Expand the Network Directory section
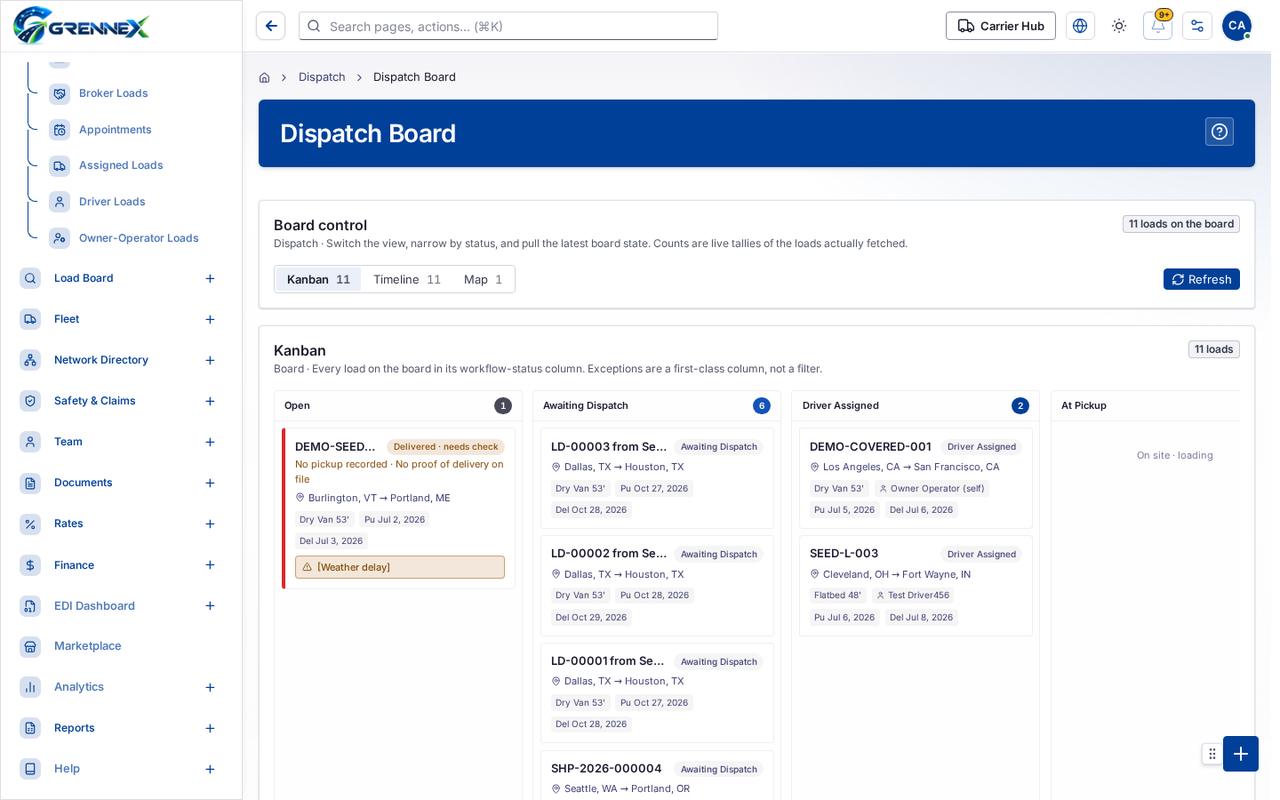Viewport: 1280px width, 800px height. (210, 360)
